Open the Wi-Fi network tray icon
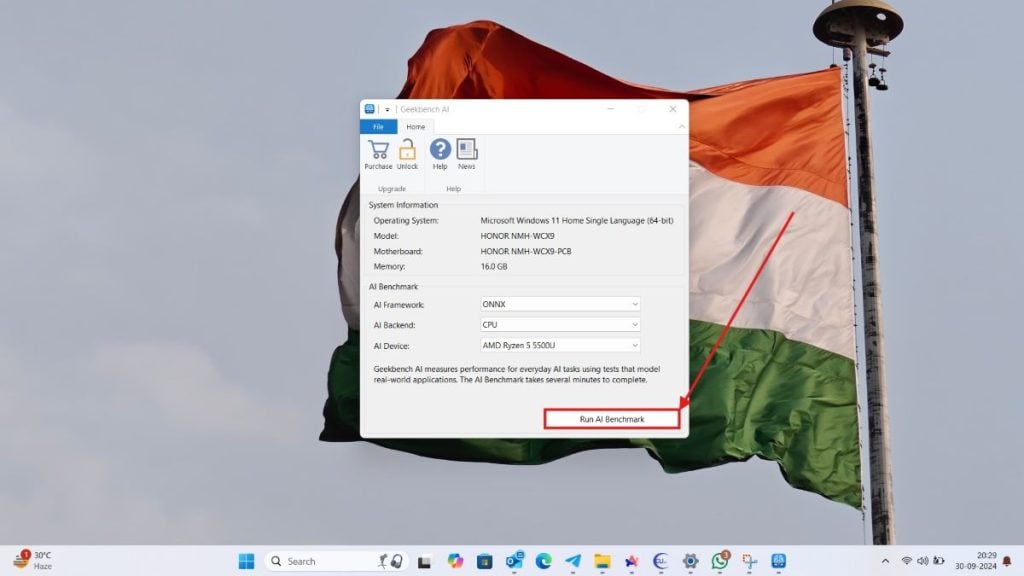Screen dimensions: 1024x576 coord(906,561)
